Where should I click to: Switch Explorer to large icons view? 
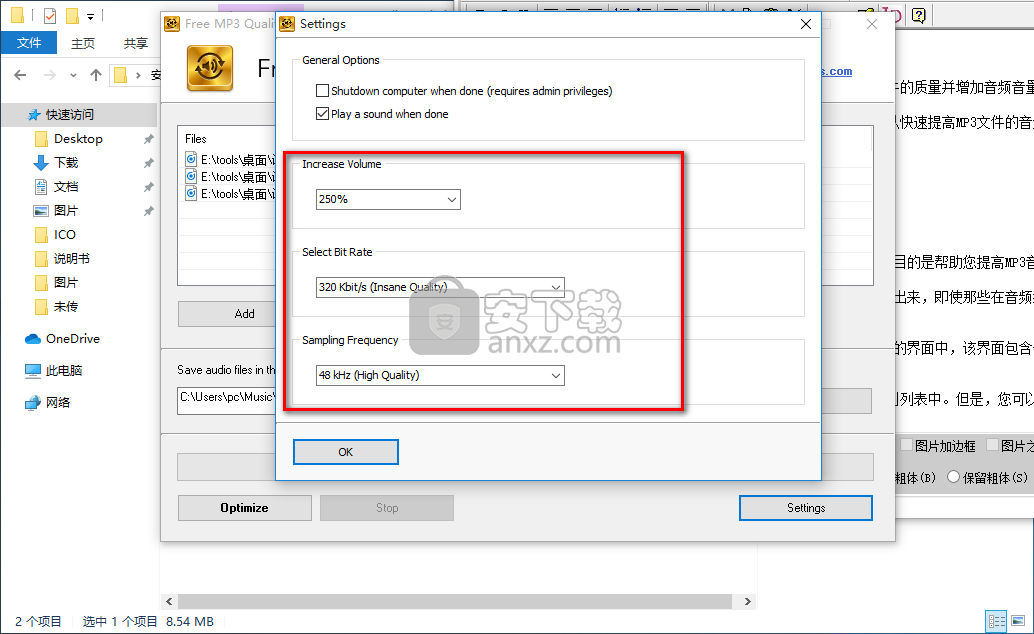[x=1018, y=621]
